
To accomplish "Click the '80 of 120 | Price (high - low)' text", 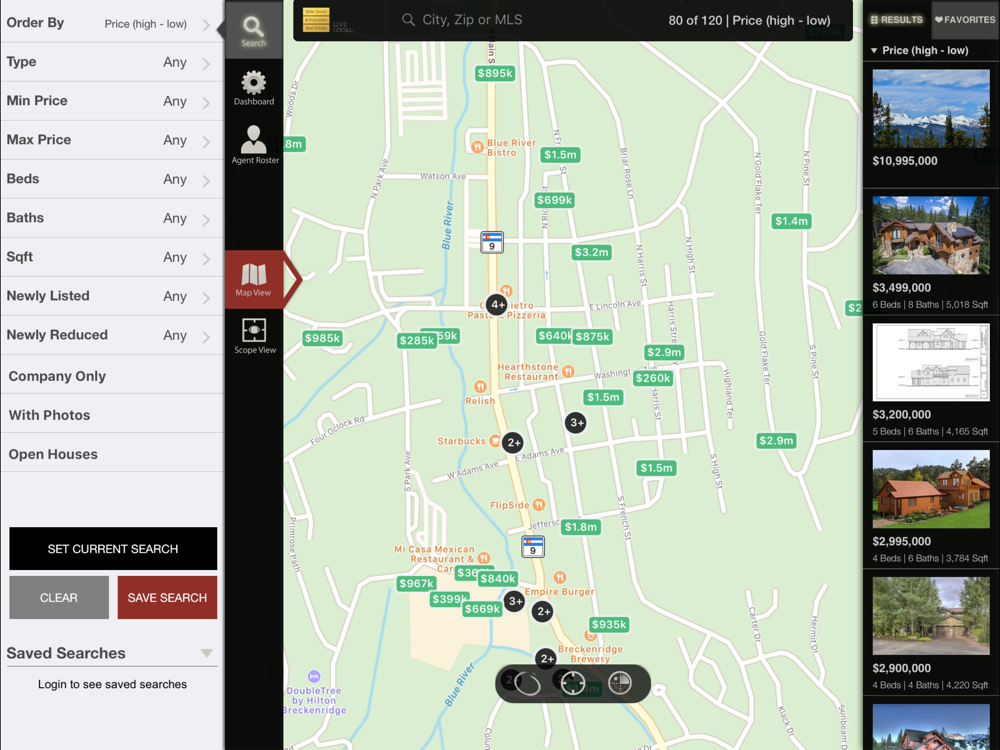I will [x=749, y=20].
